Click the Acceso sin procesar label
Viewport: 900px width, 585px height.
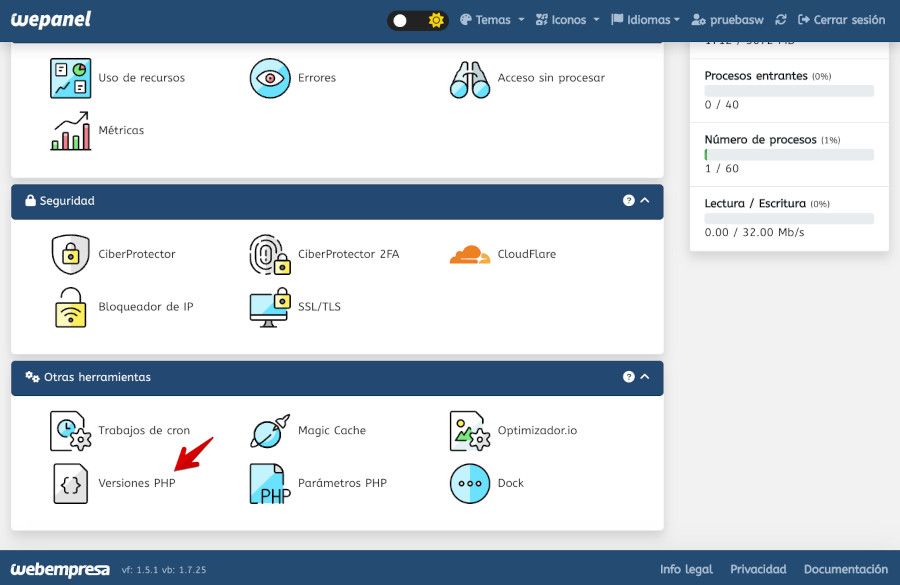[x=551, y=78]
